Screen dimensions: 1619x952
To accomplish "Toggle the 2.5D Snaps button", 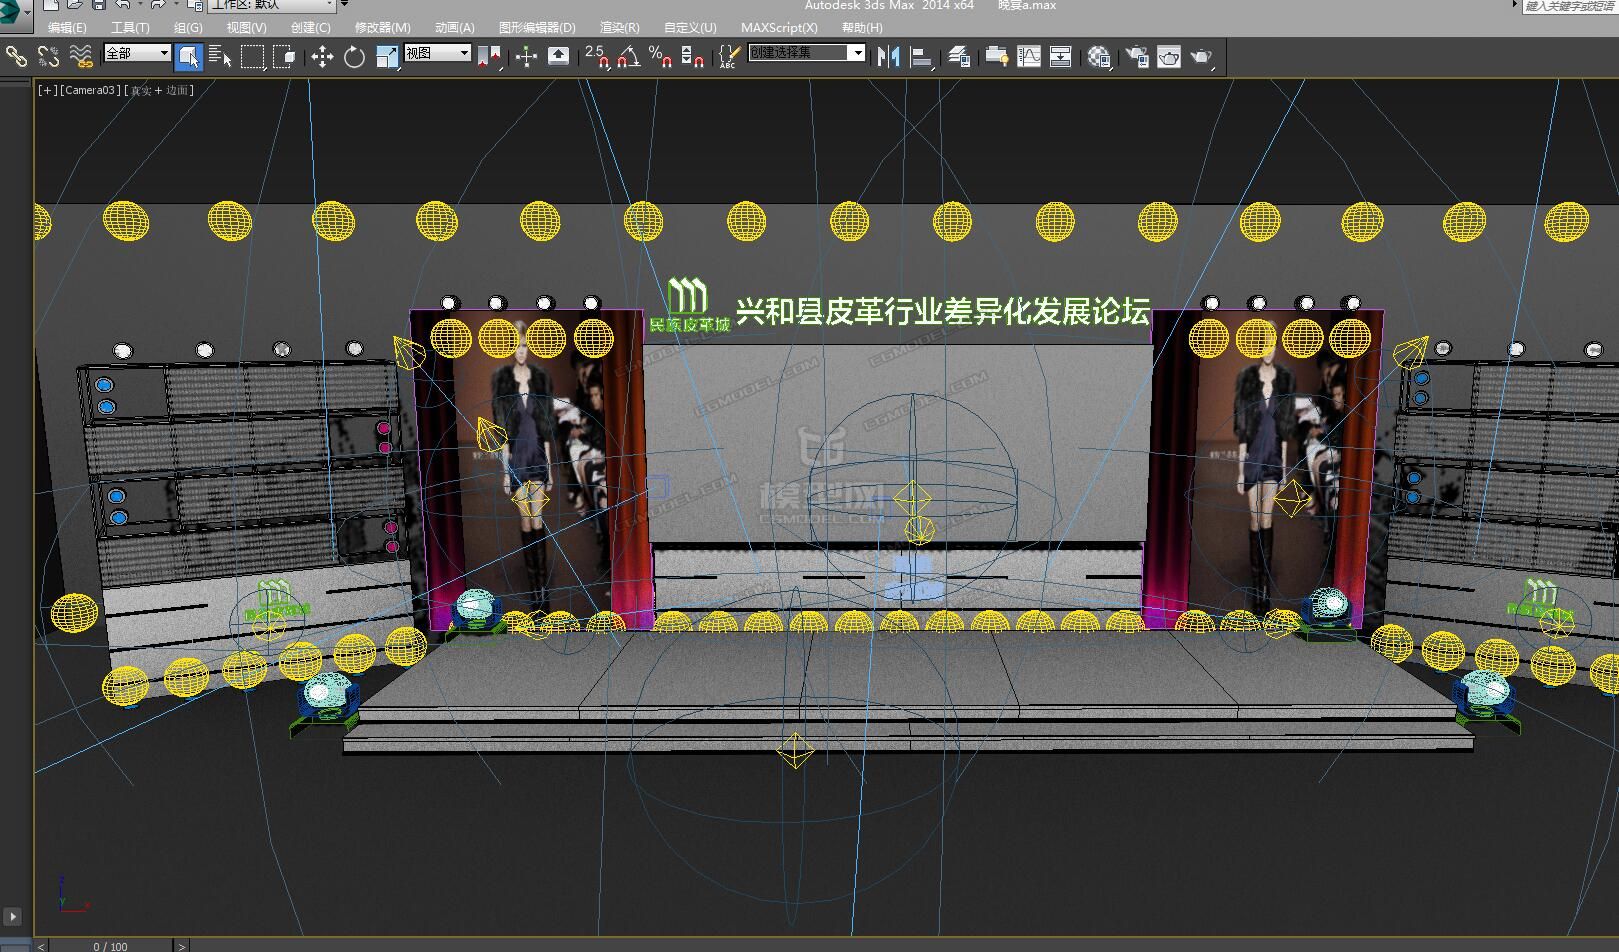I will (597, 57).
